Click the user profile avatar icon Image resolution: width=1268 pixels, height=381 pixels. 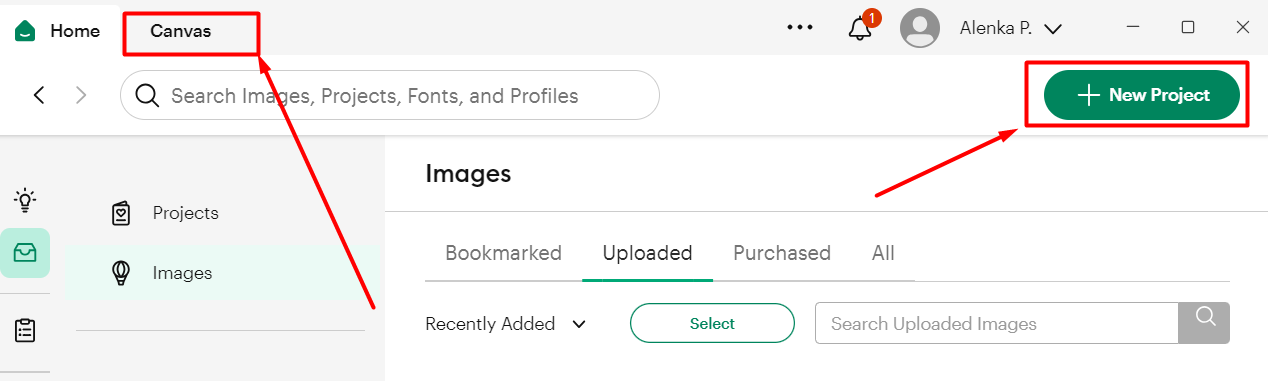tap(920, 28)
